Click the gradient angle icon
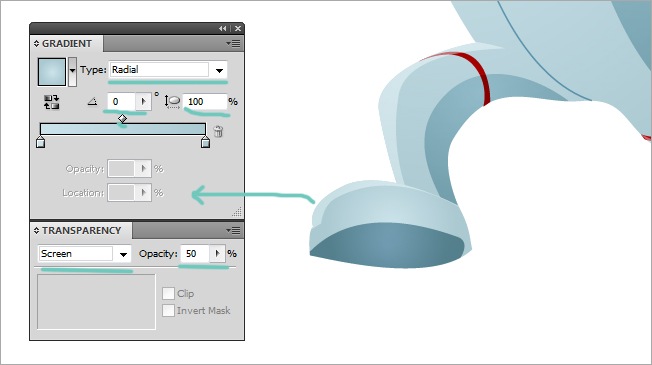Image resolution: width=652 pixels, height=365 pixels. pos(92,101)
